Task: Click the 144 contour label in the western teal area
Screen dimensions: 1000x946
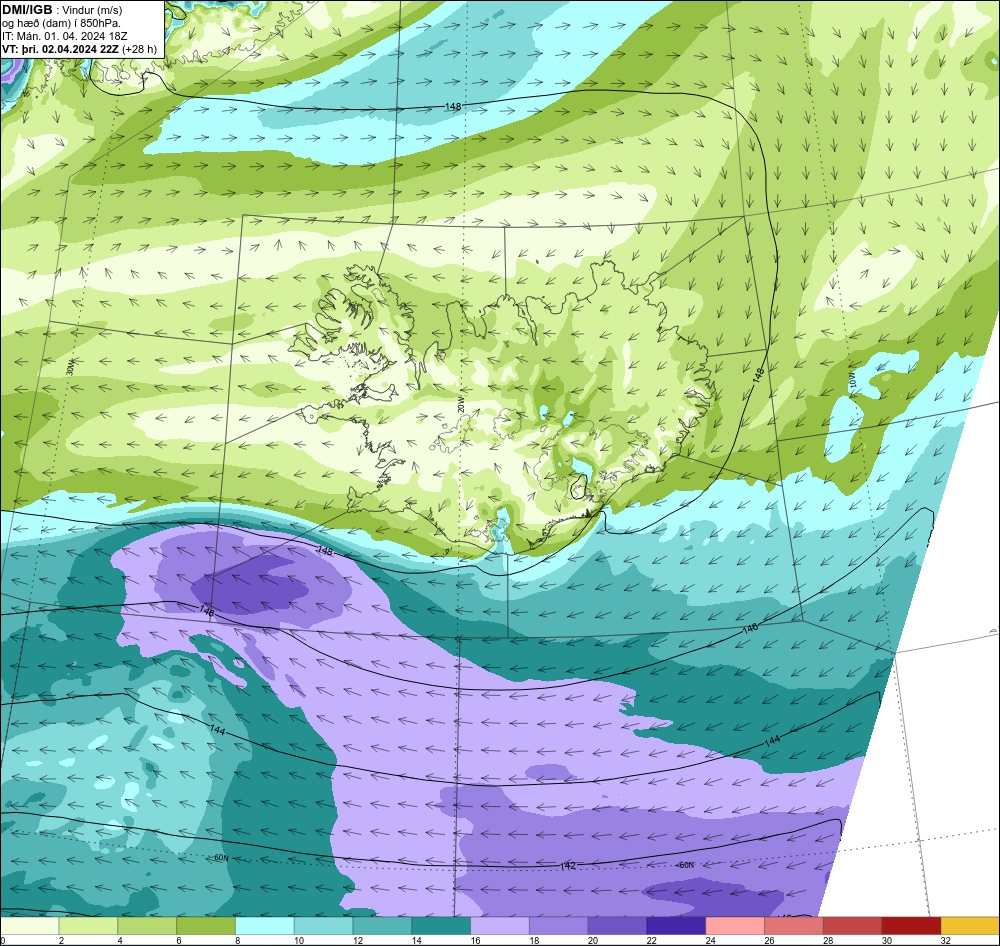Action: [x=217, y=730]
